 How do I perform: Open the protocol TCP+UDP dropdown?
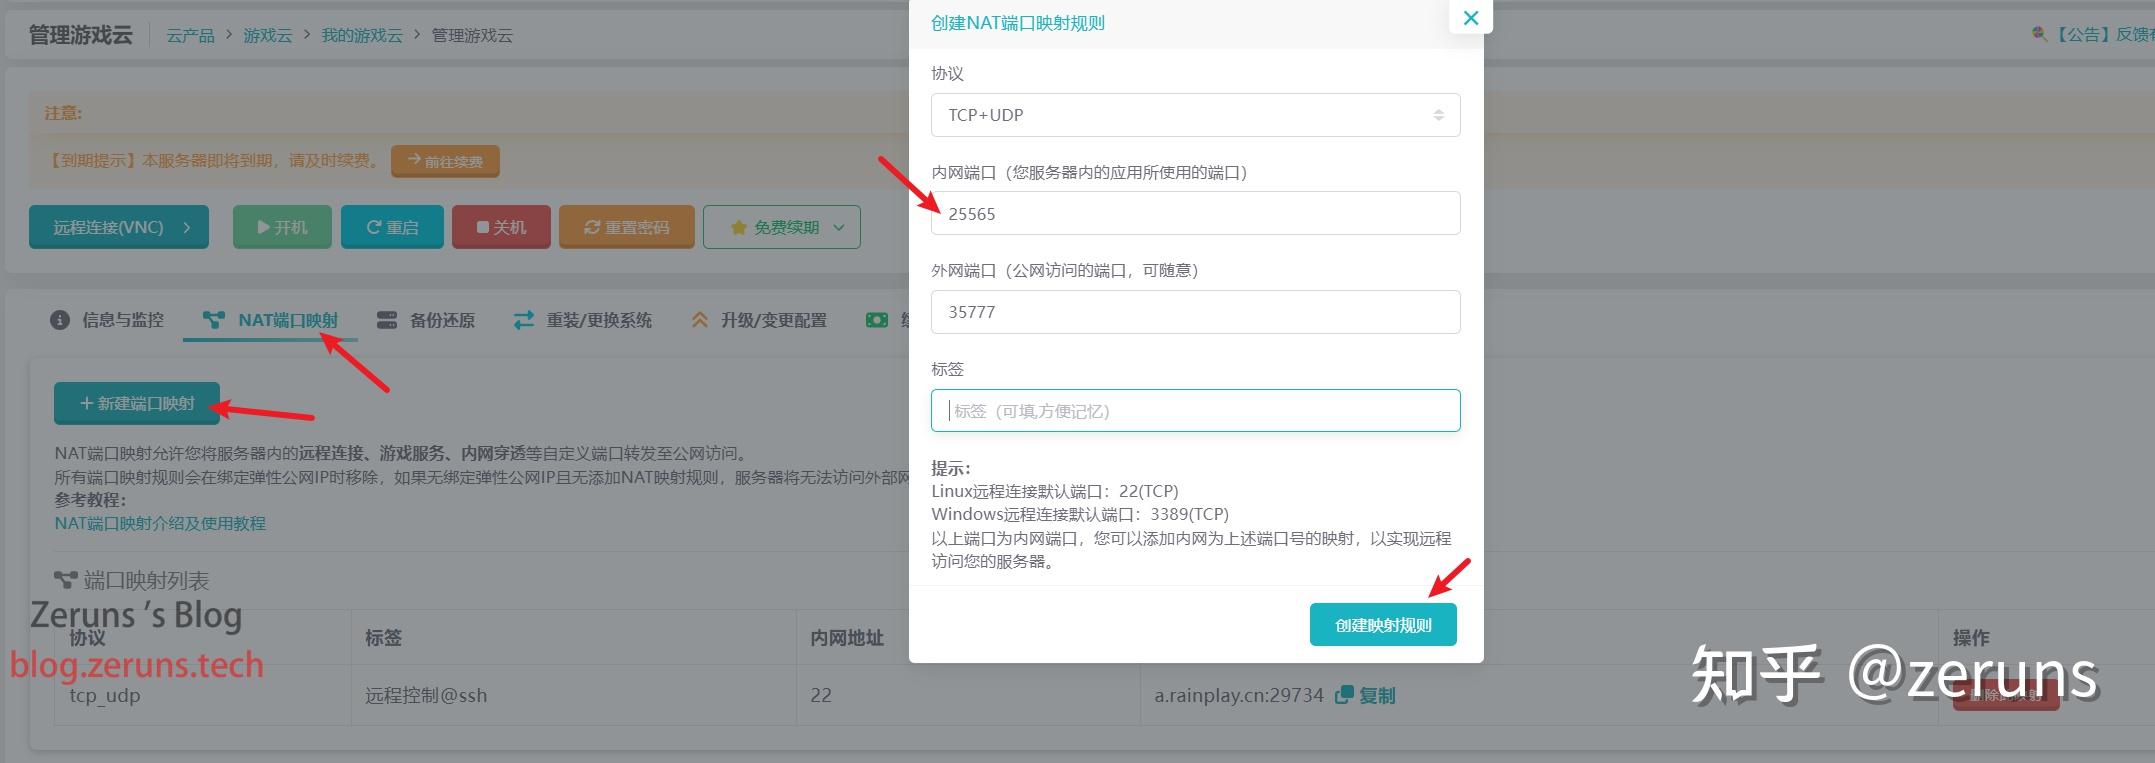pos(1195,115)
